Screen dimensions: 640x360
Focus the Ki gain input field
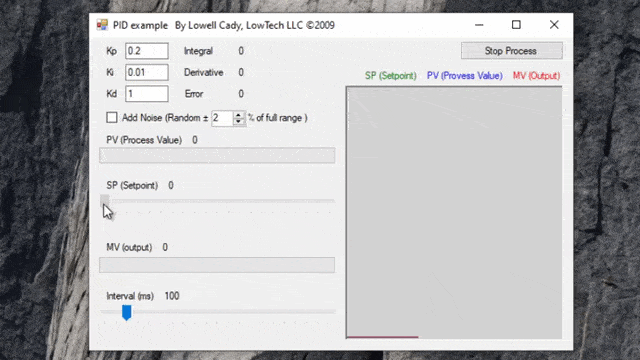click(x=147, y=72)
